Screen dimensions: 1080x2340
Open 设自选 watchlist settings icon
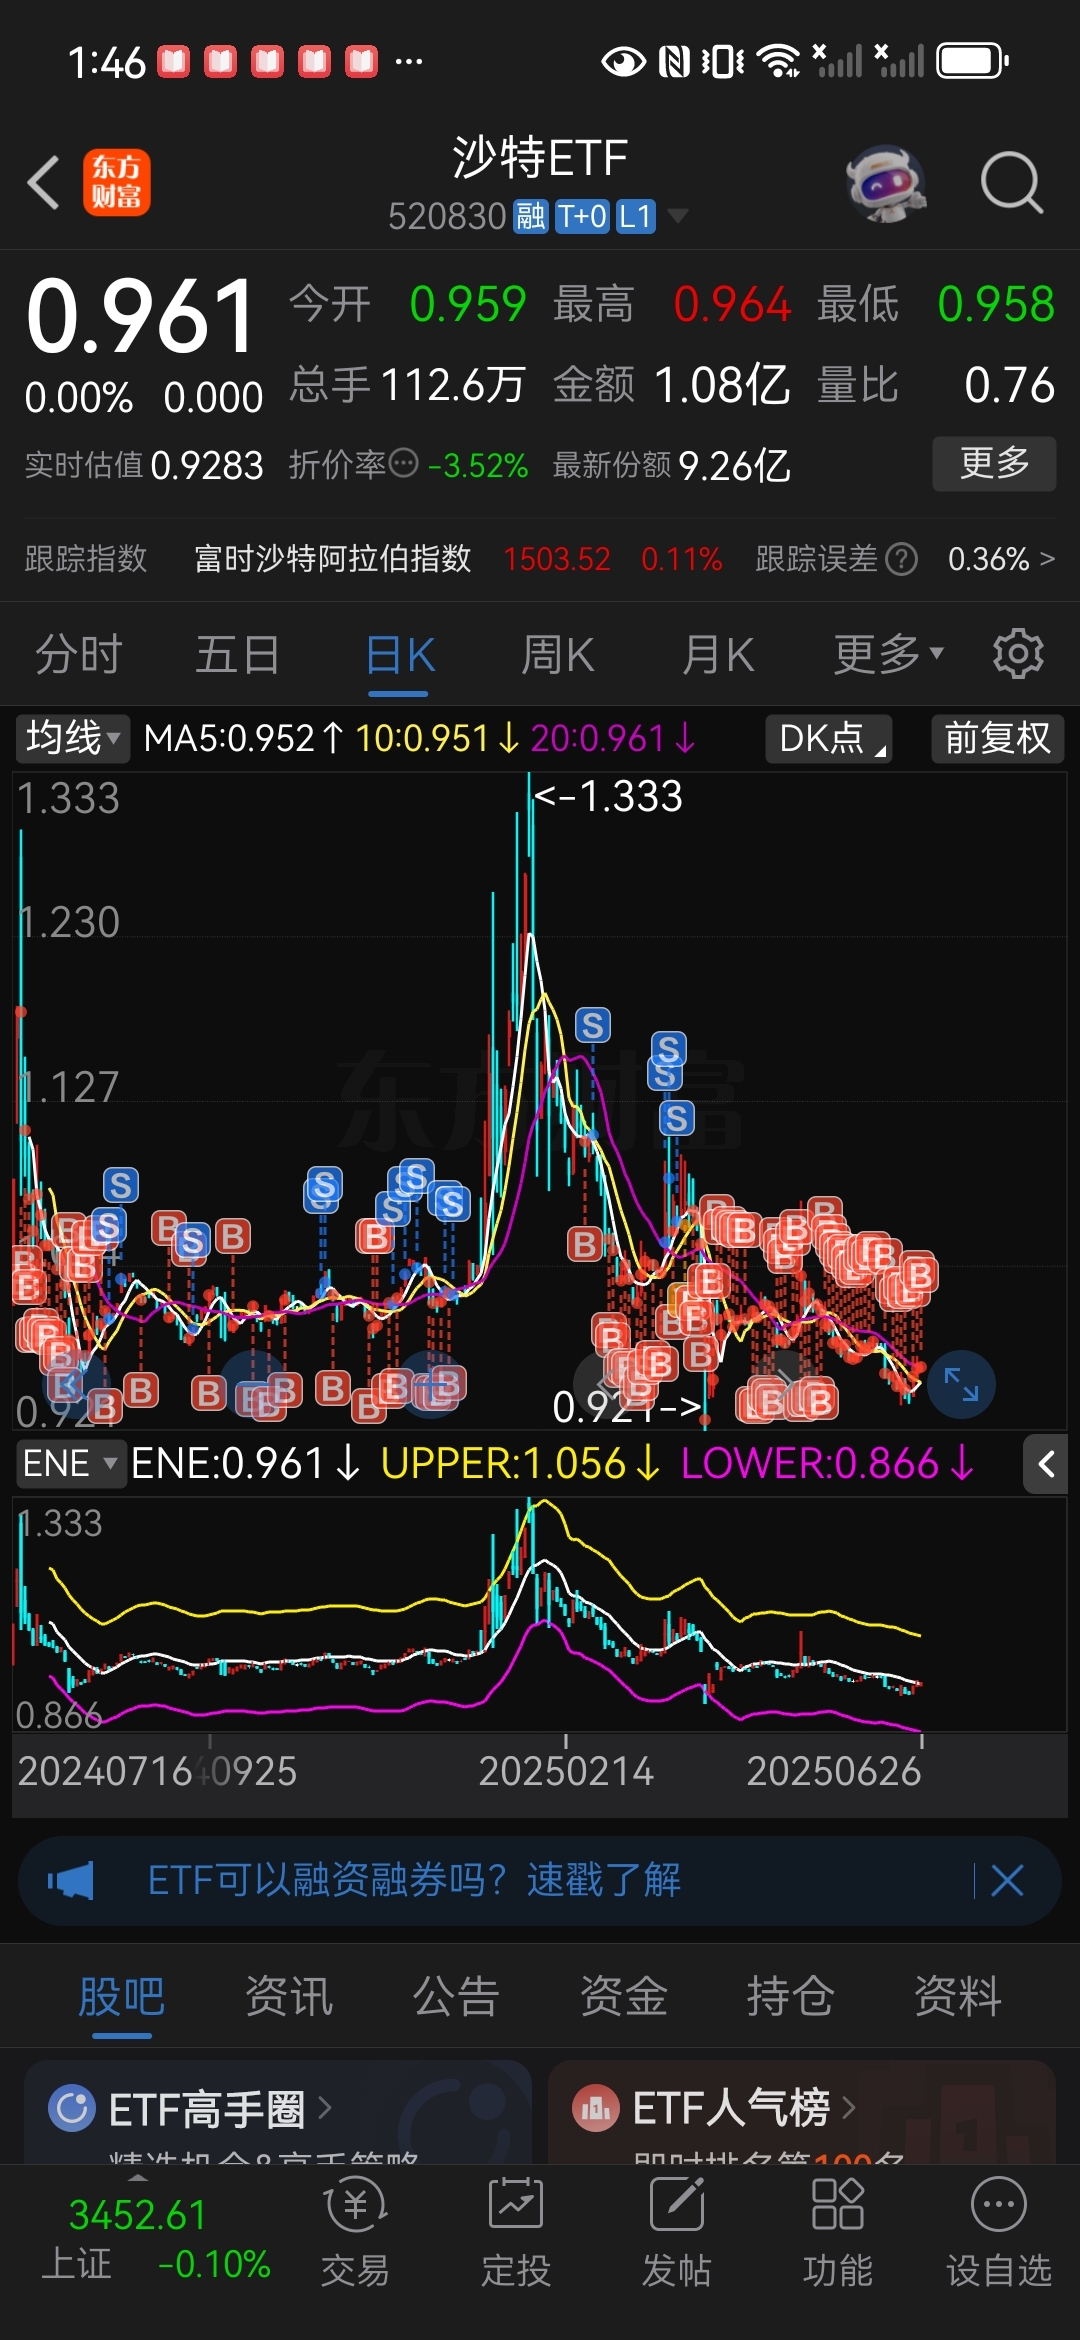tap(999, 2232)
